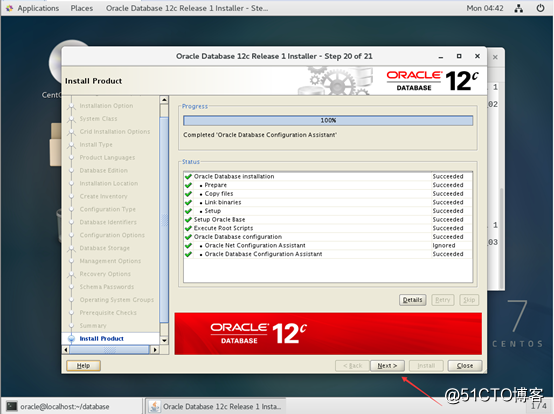Image resolution: width=554 pixels, height=414 pixels.
Task: Select the Create Inventory step
Action: coord(103,196)
